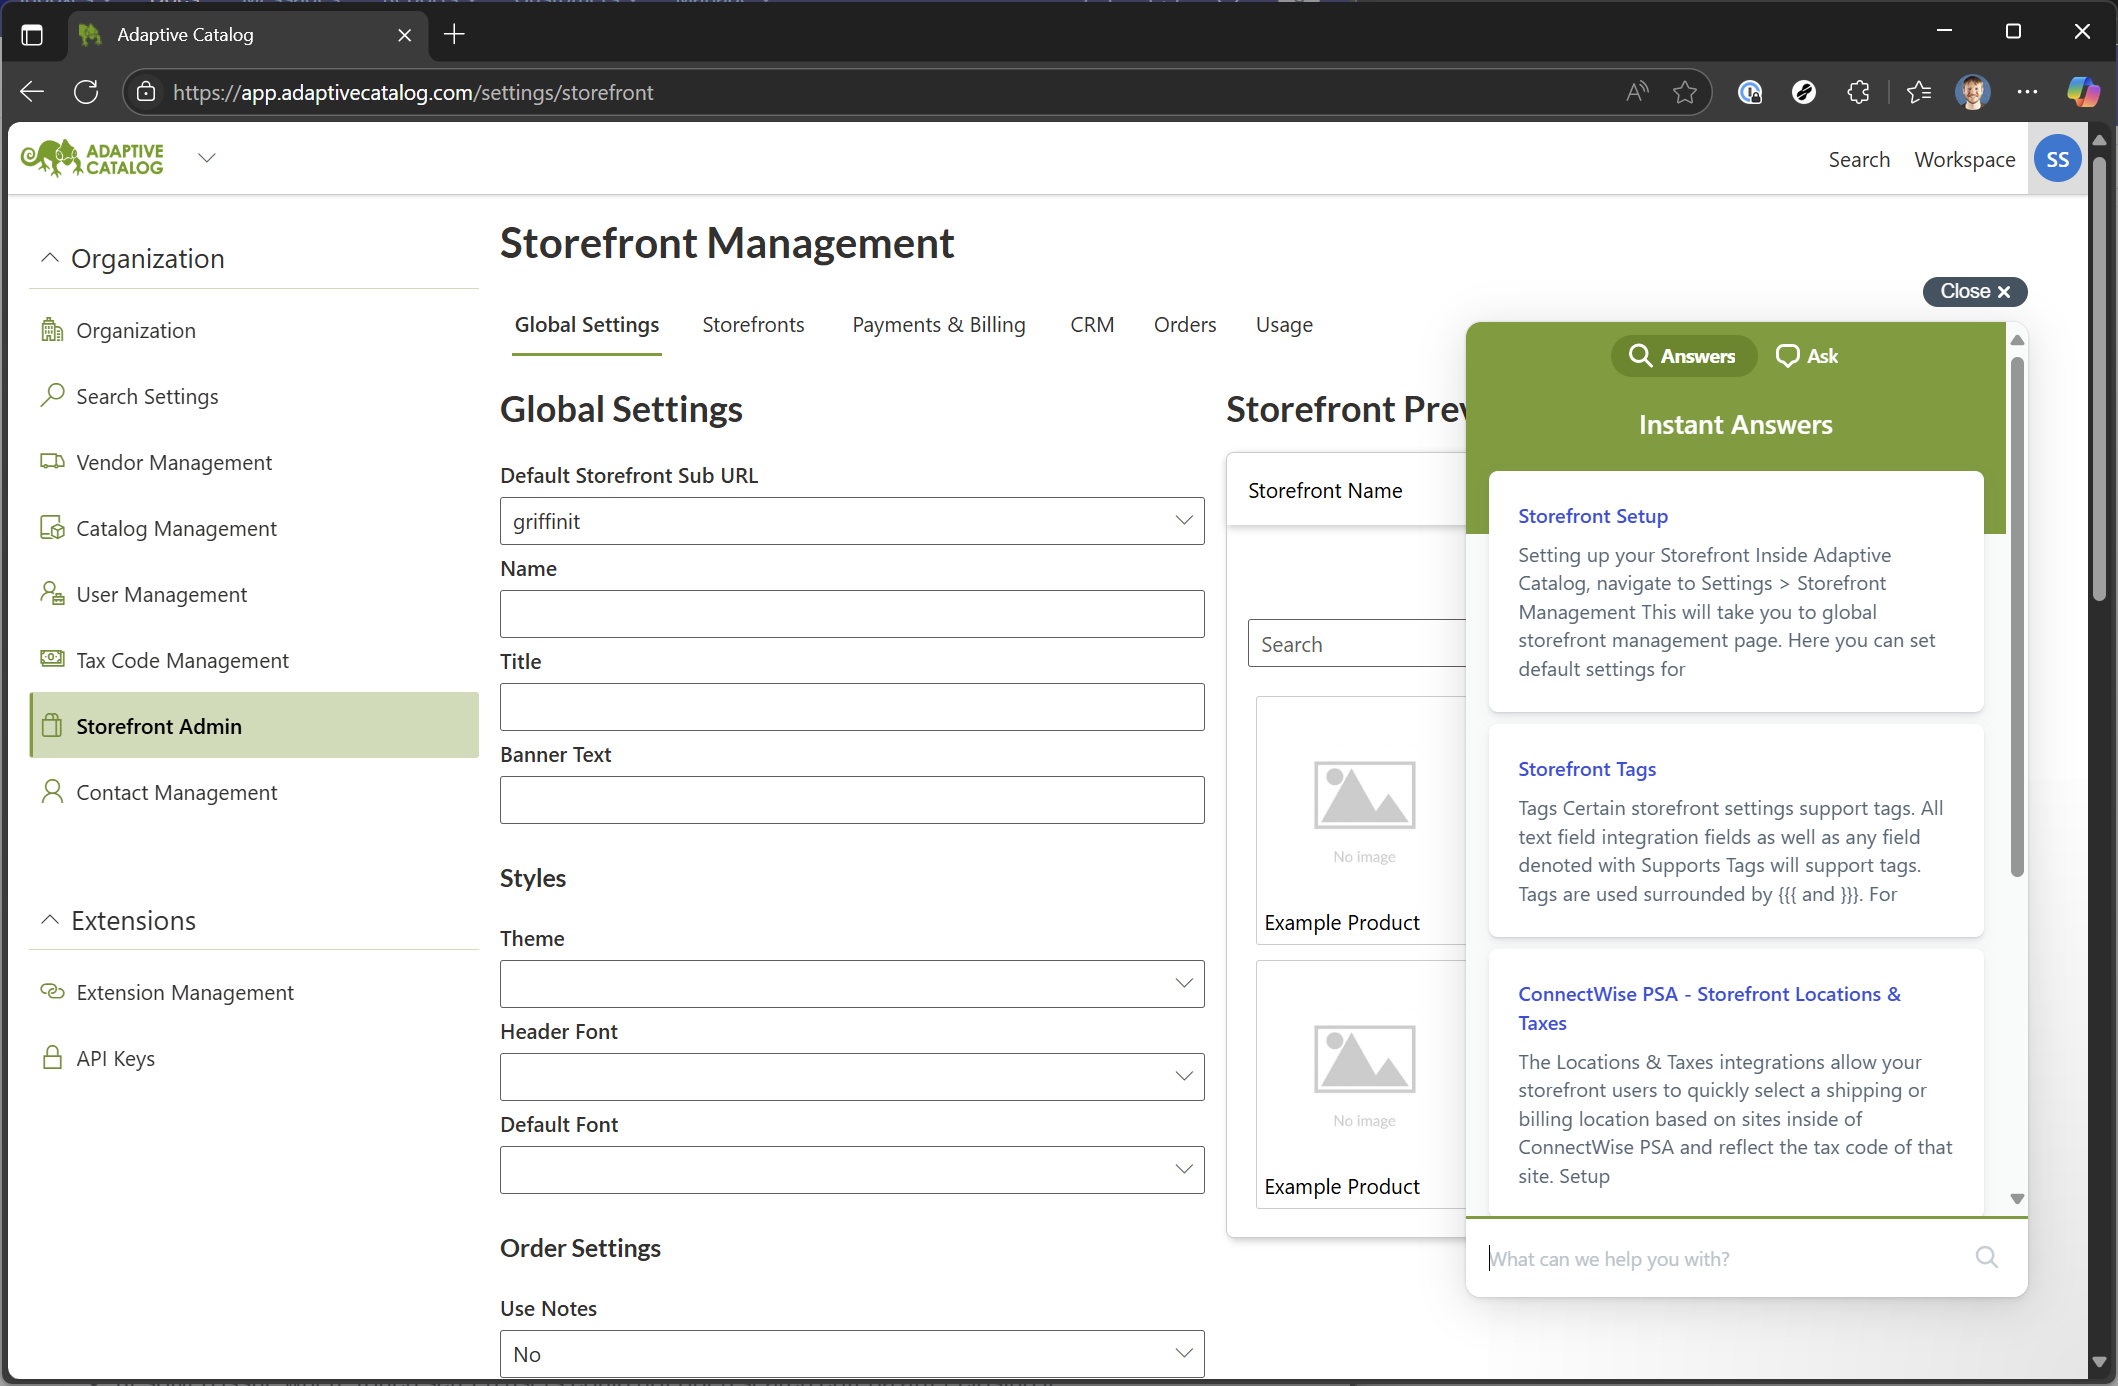Open the dropdown chevron beside the logo
The image size is (2118, 1386).
[207, 158]
